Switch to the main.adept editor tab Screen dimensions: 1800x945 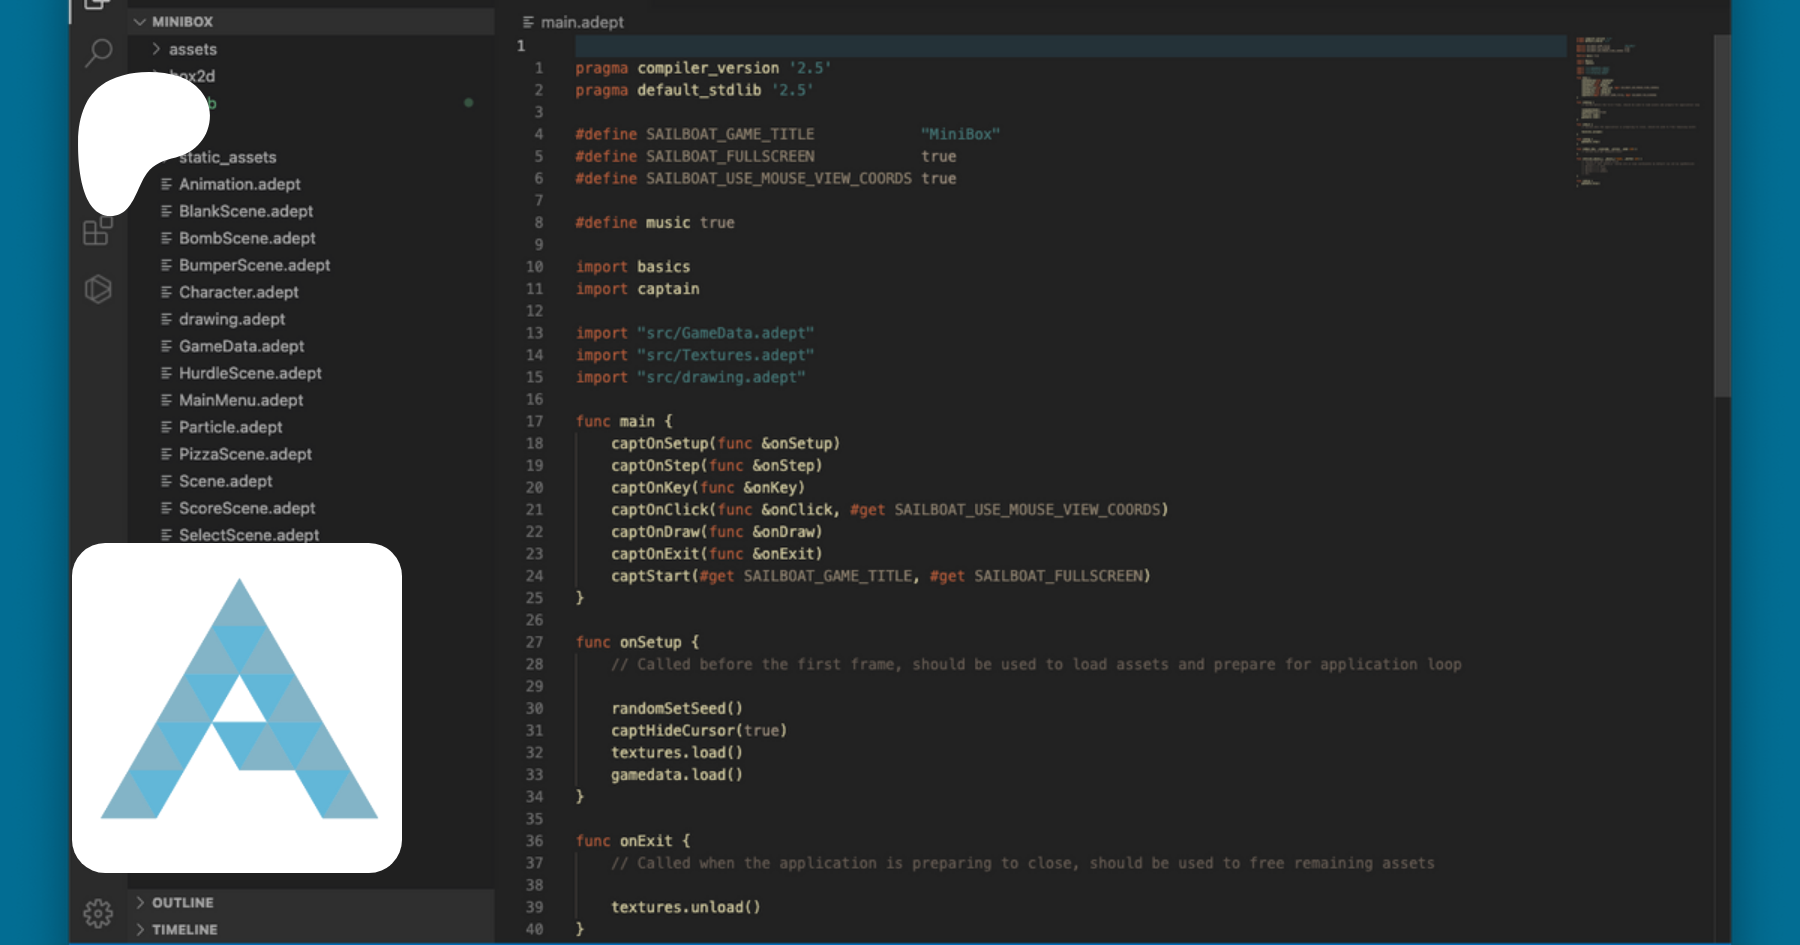click(x=582, y=22)
